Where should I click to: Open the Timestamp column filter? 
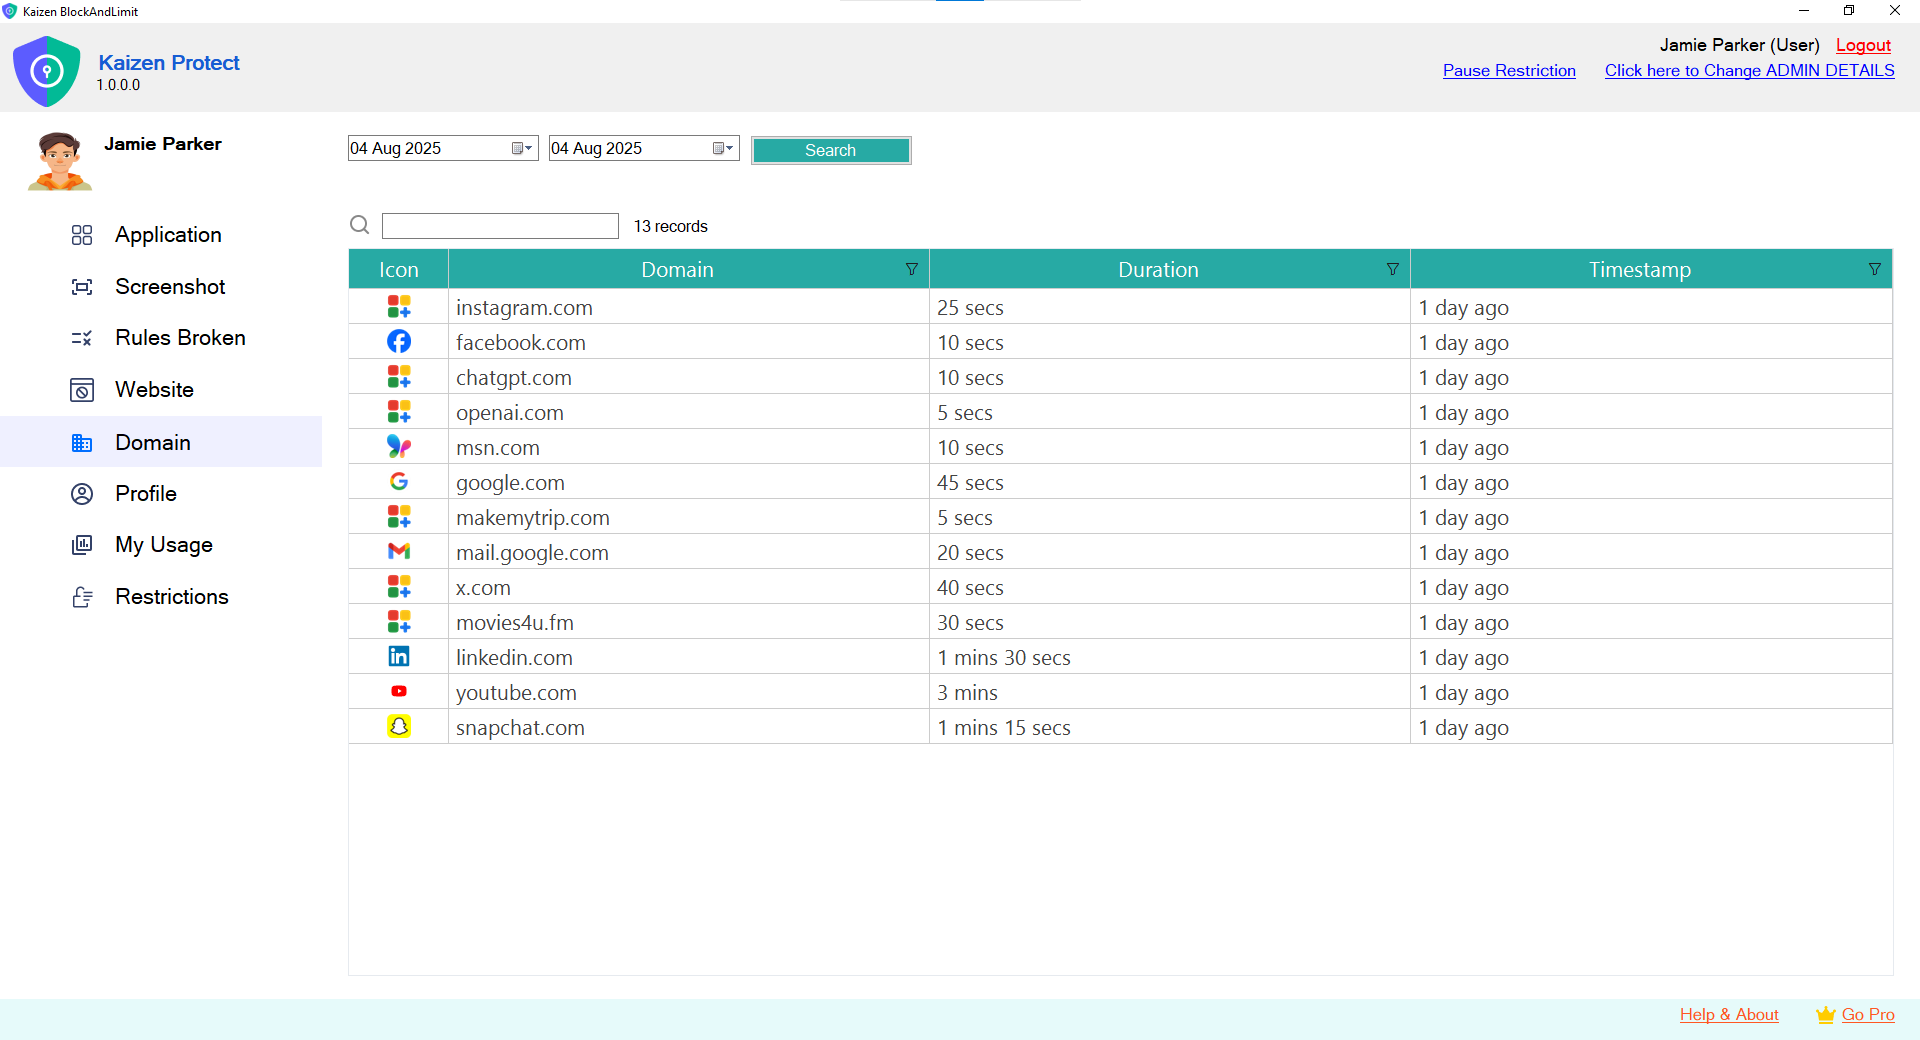click(x=1875, y=270)
